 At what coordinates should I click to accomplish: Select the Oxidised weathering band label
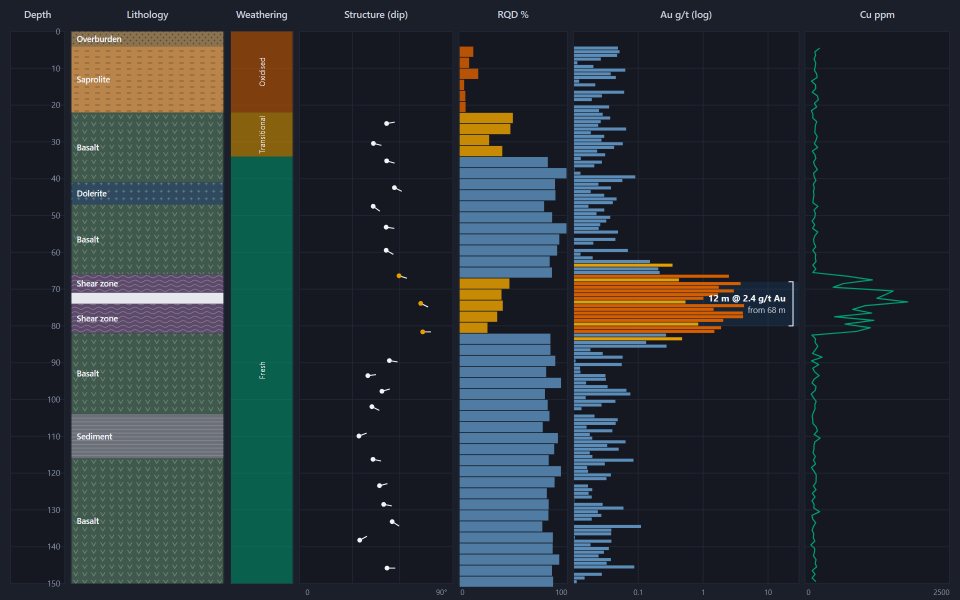click(x=263, y=72)
